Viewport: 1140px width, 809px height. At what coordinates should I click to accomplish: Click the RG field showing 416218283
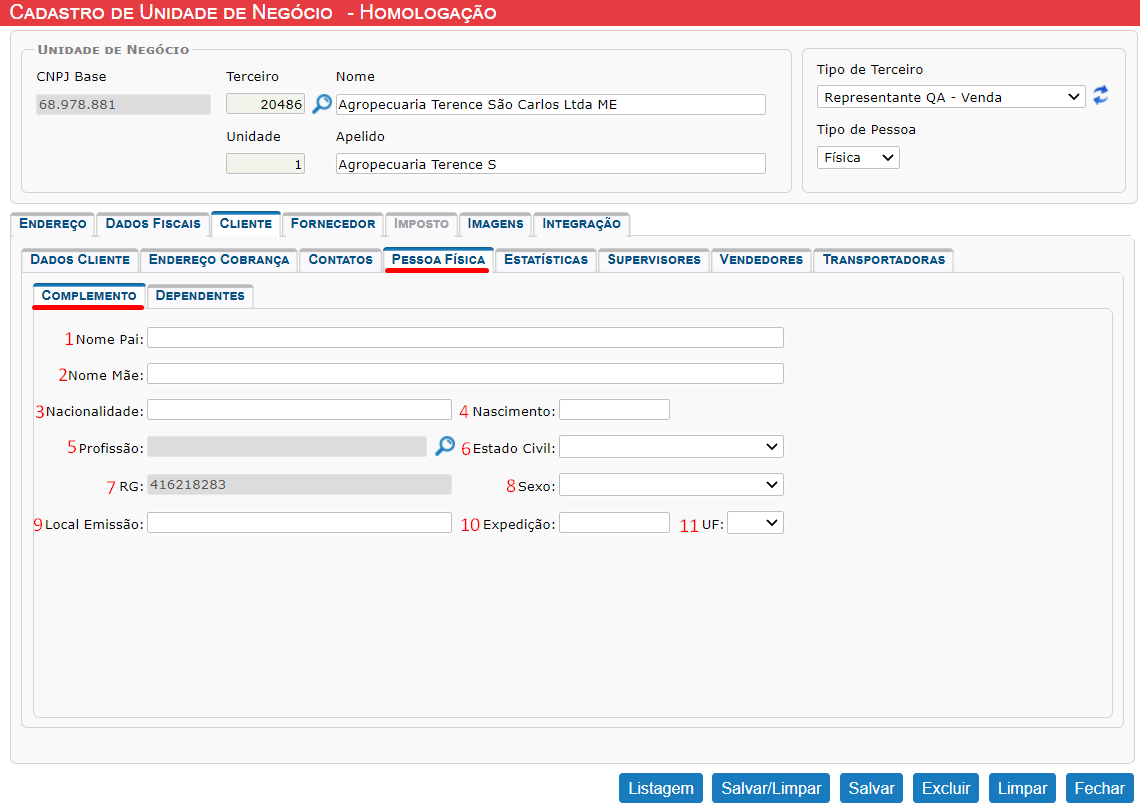[300, 485]
